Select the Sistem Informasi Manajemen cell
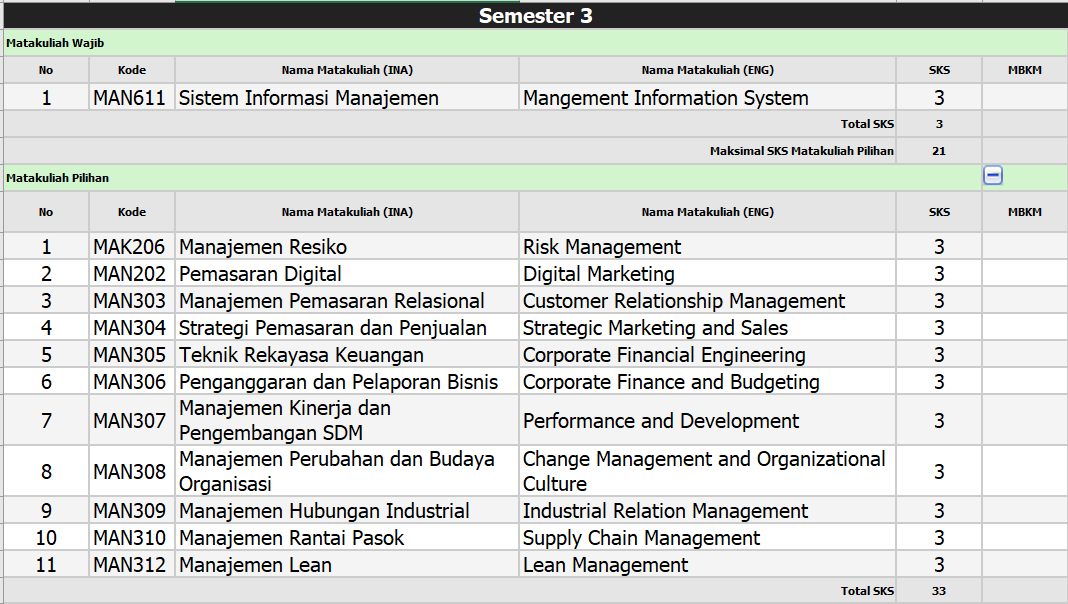This screenshot has width=1068, height=604. pos(309,98)
